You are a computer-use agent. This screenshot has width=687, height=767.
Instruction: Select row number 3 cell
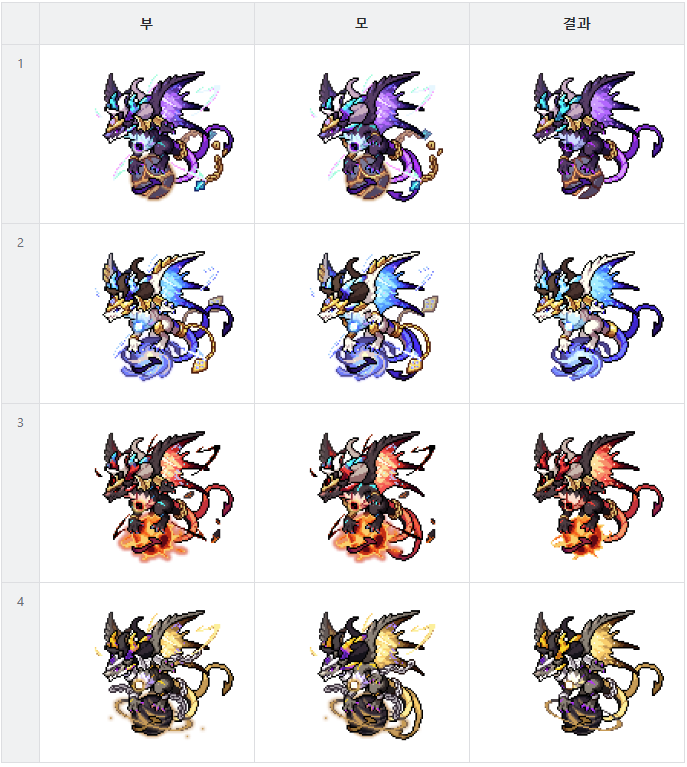click(21, 493)
